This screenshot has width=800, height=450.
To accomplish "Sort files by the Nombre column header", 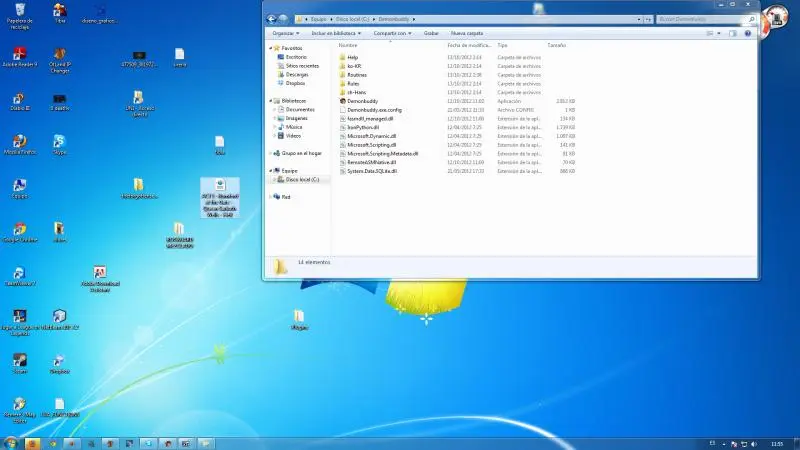I will (348, 45).
